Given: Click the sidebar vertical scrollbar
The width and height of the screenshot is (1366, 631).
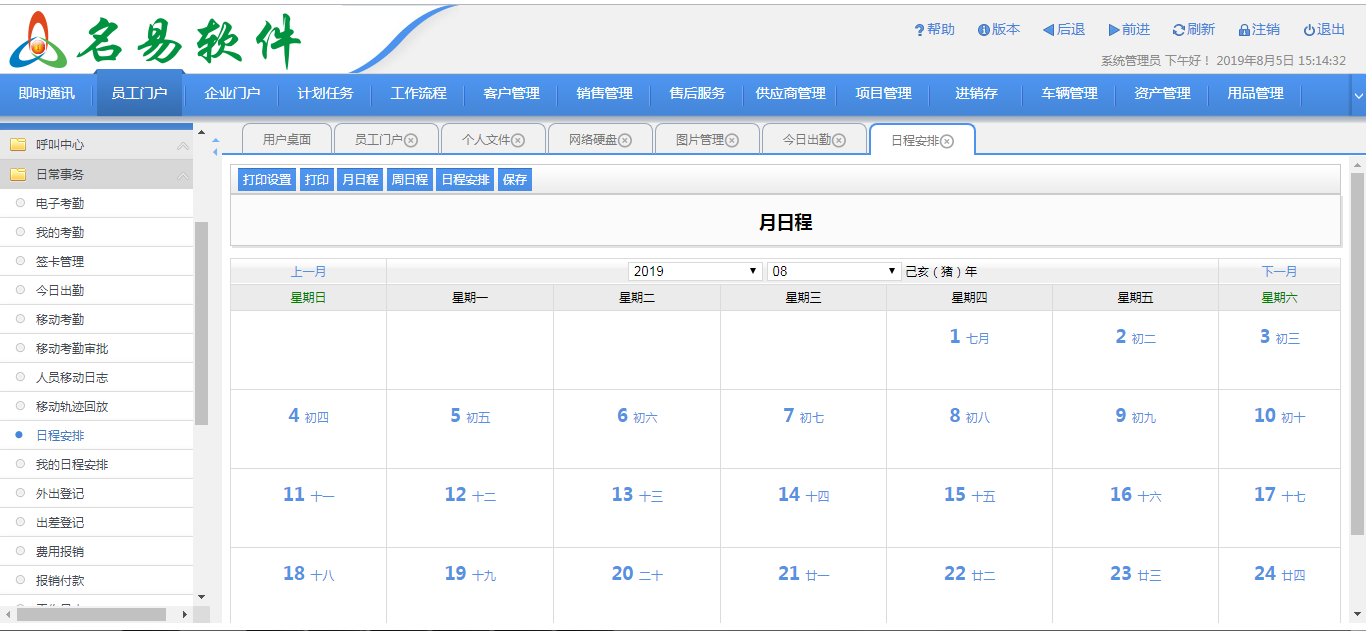Looking at the screenshot, I should click(x=201, y=320).
